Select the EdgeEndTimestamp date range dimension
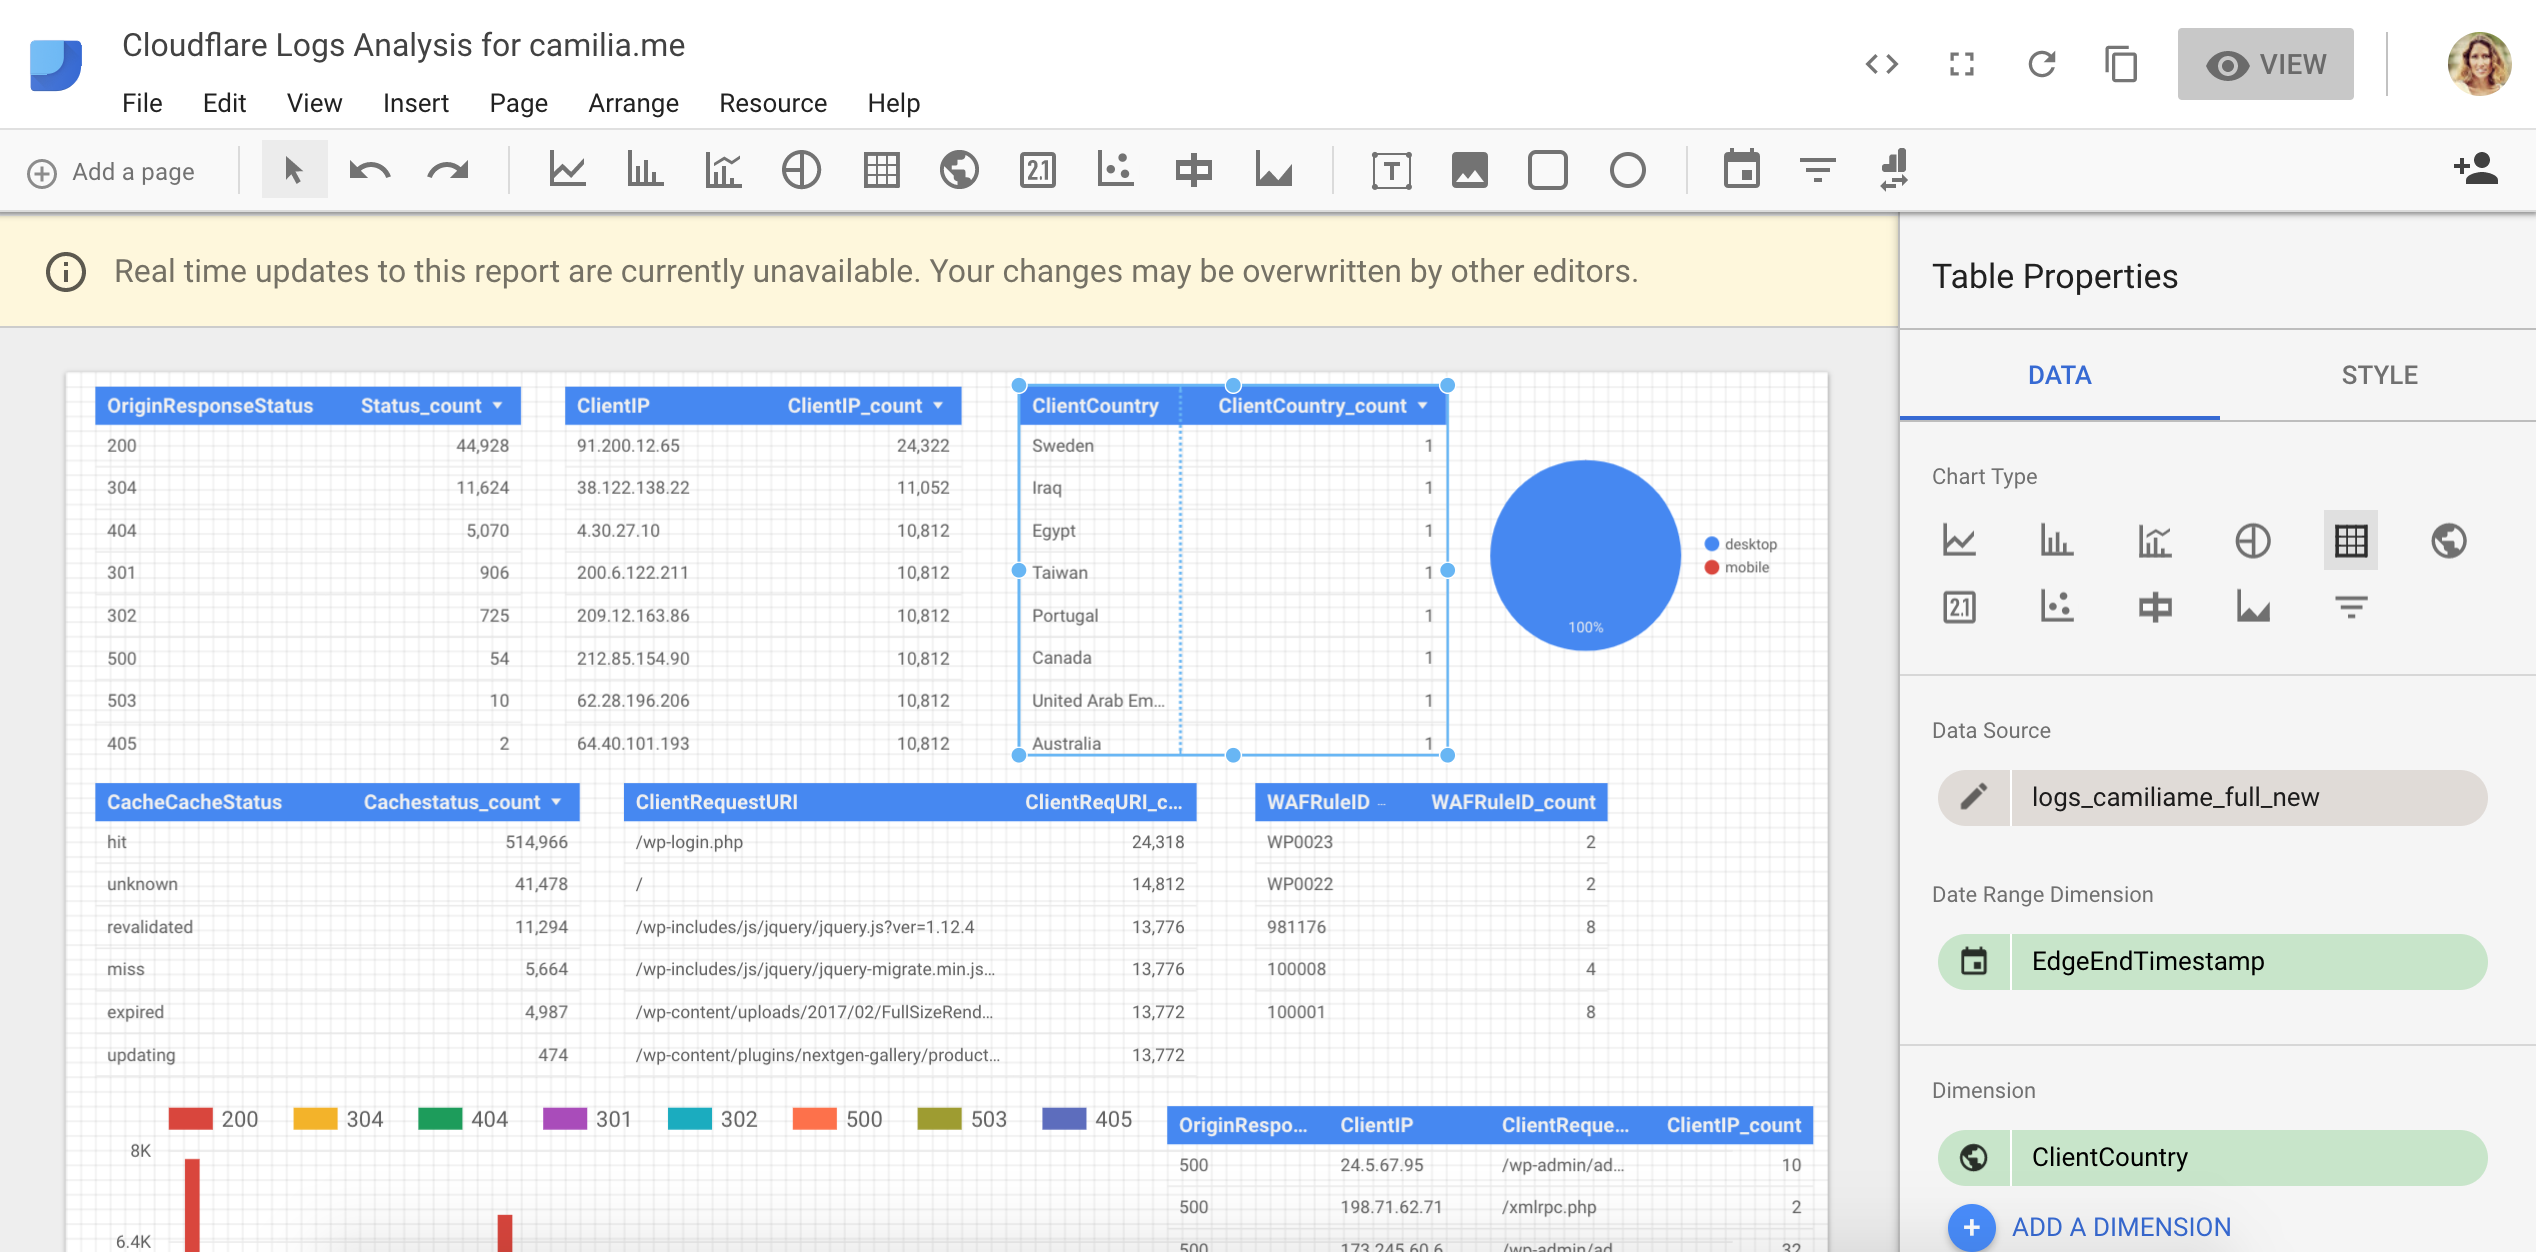2536x1252 pixels. click(2212, 961)
